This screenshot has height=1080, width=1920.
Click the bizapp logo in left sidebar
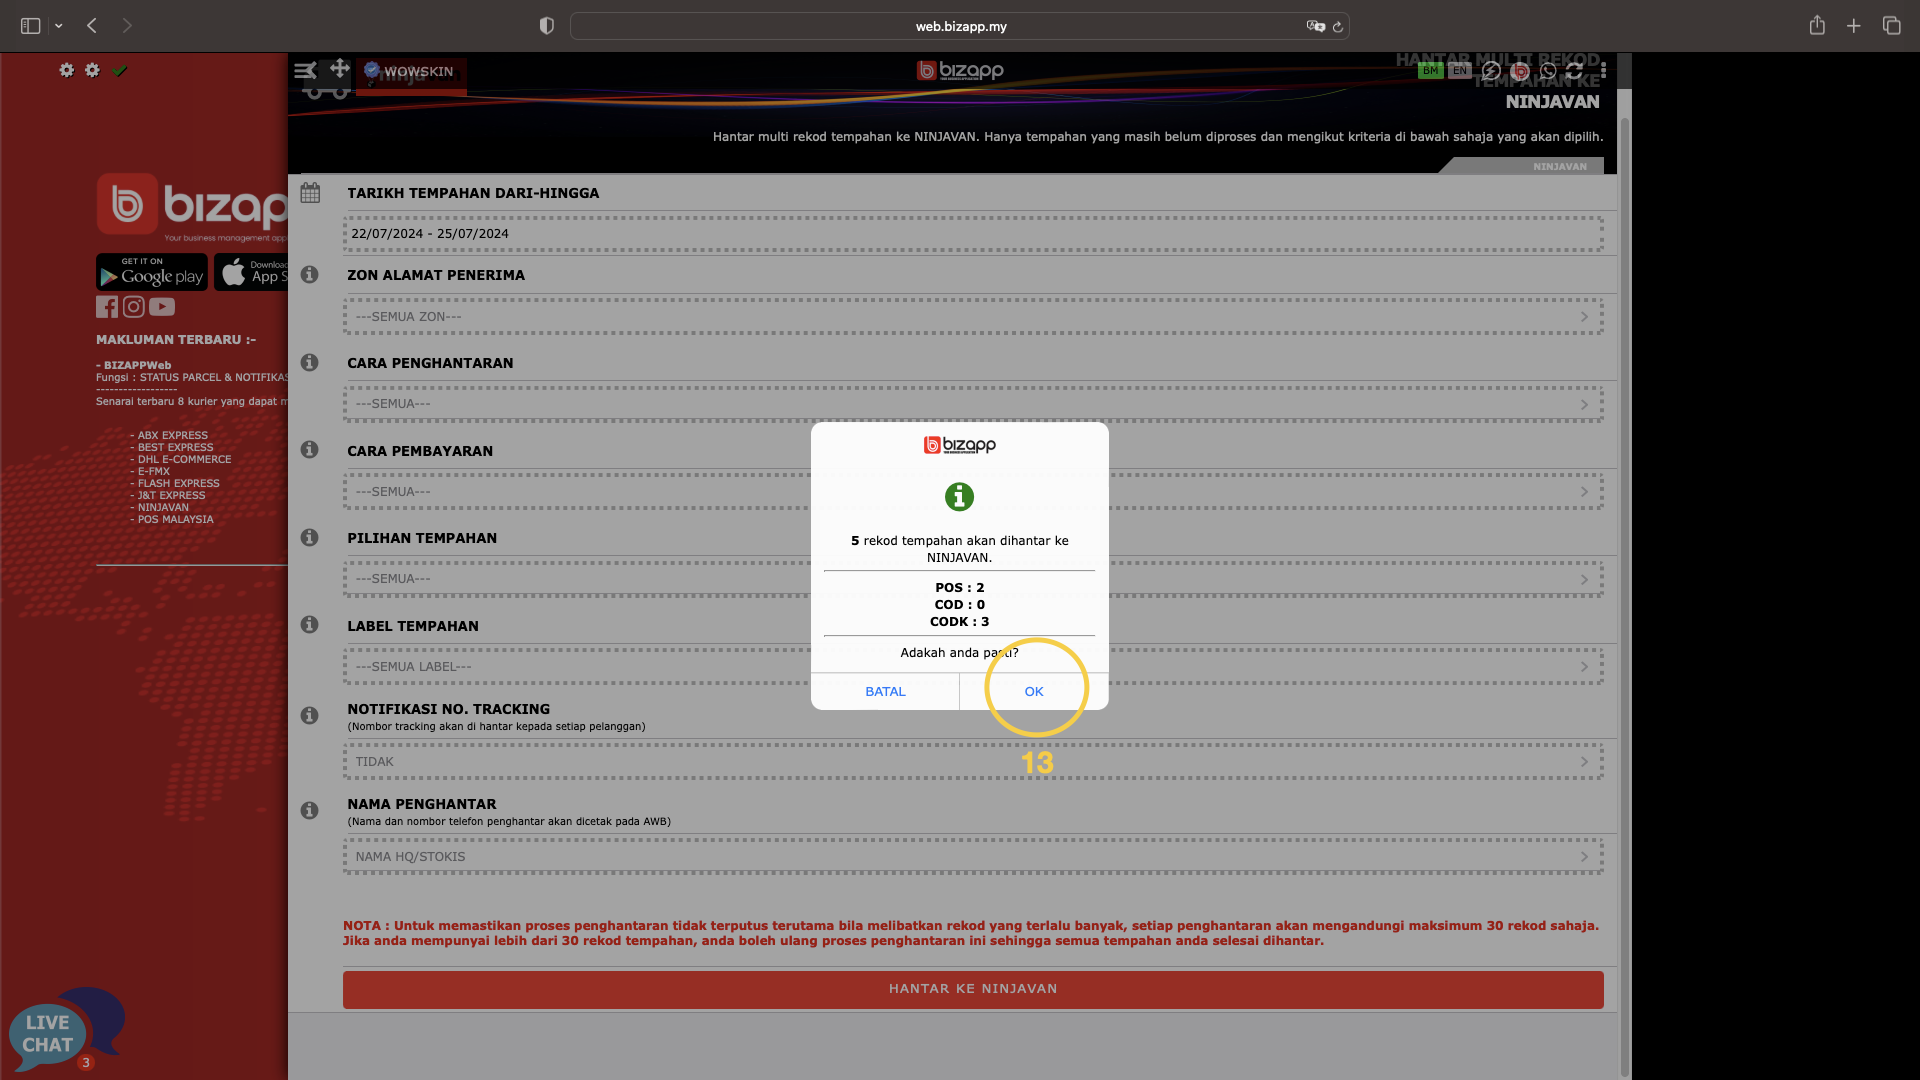[x=192, y=208]
